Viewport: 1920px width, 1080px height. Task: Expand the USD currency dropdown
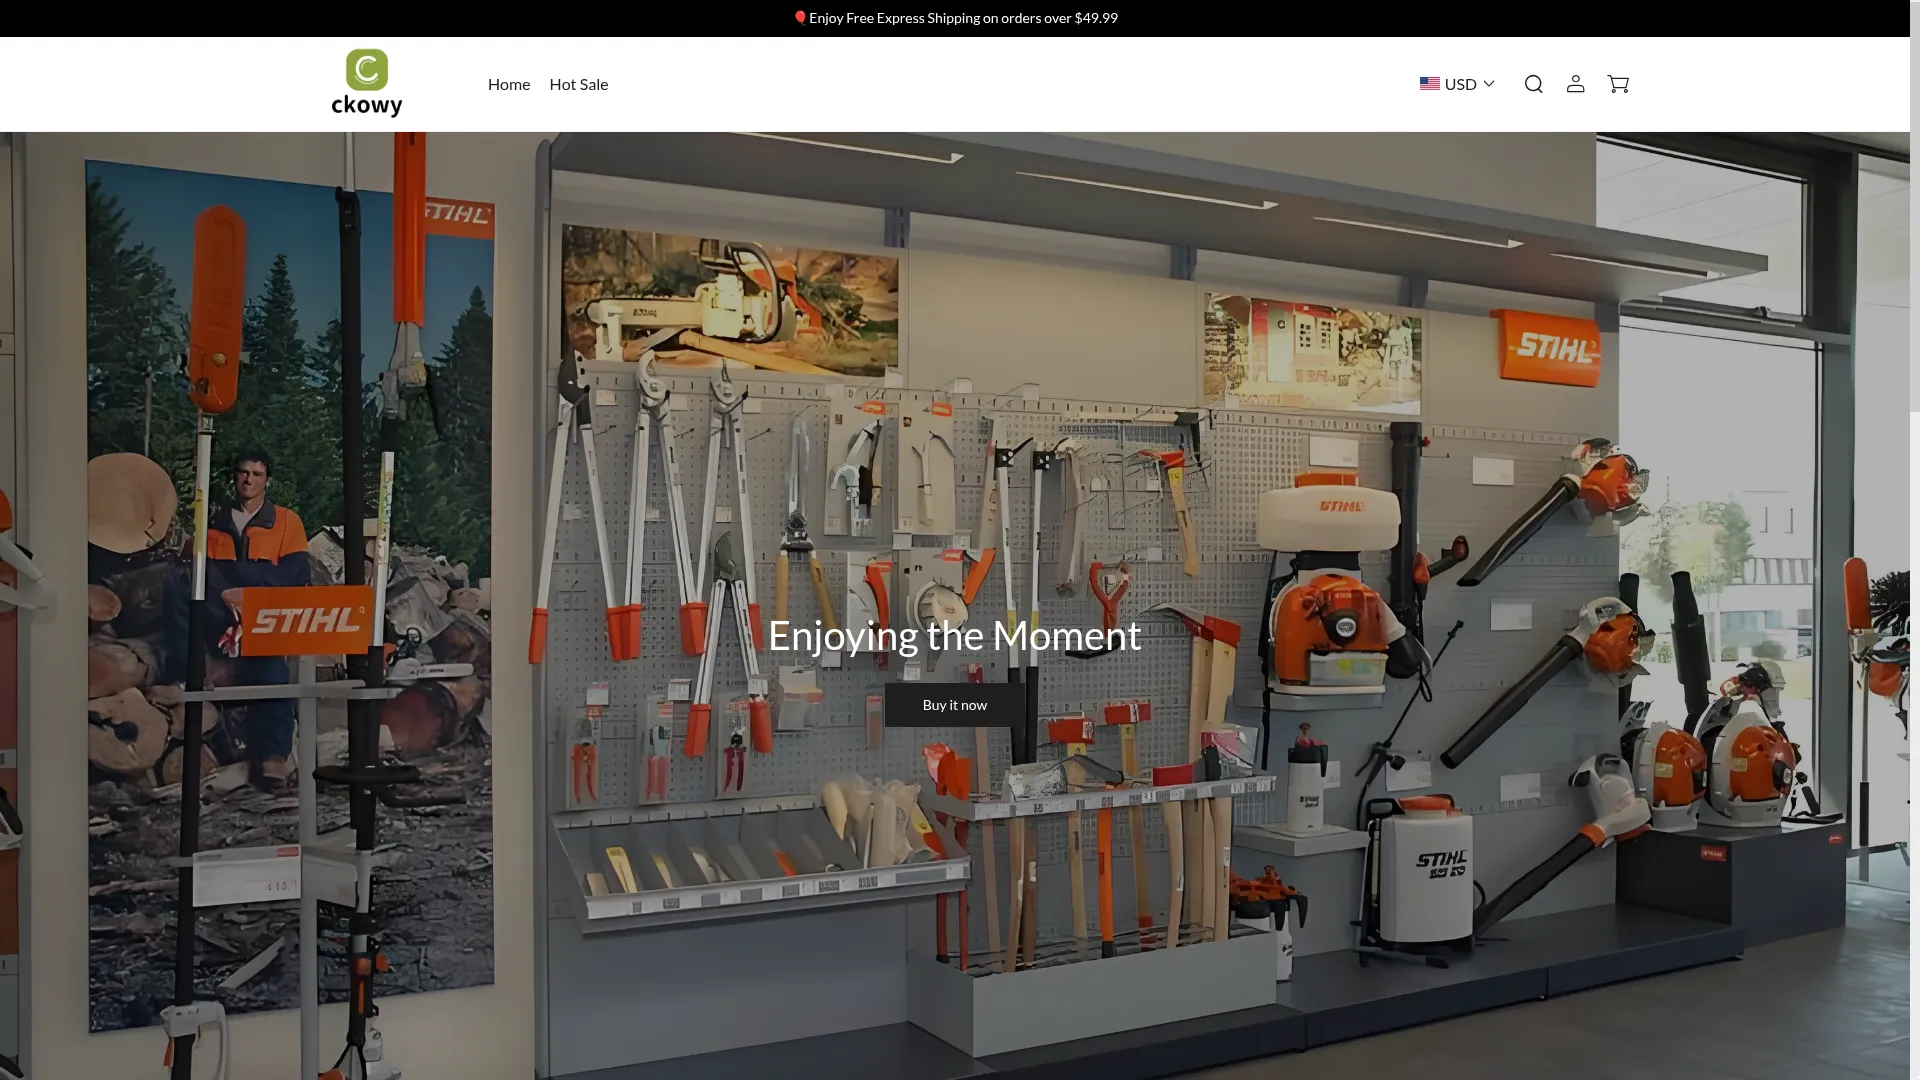(x=1457, y=84)
